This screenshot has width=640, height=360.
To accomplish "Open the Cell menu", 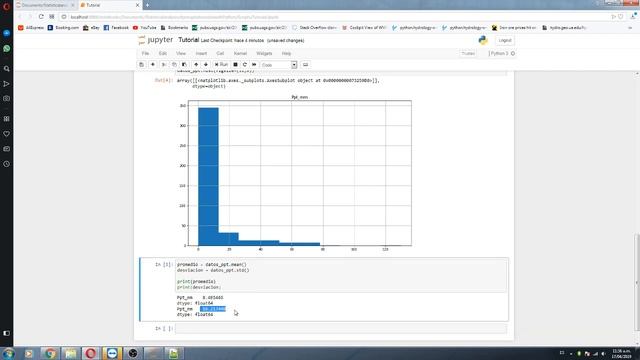I will [x=220, y=53].
